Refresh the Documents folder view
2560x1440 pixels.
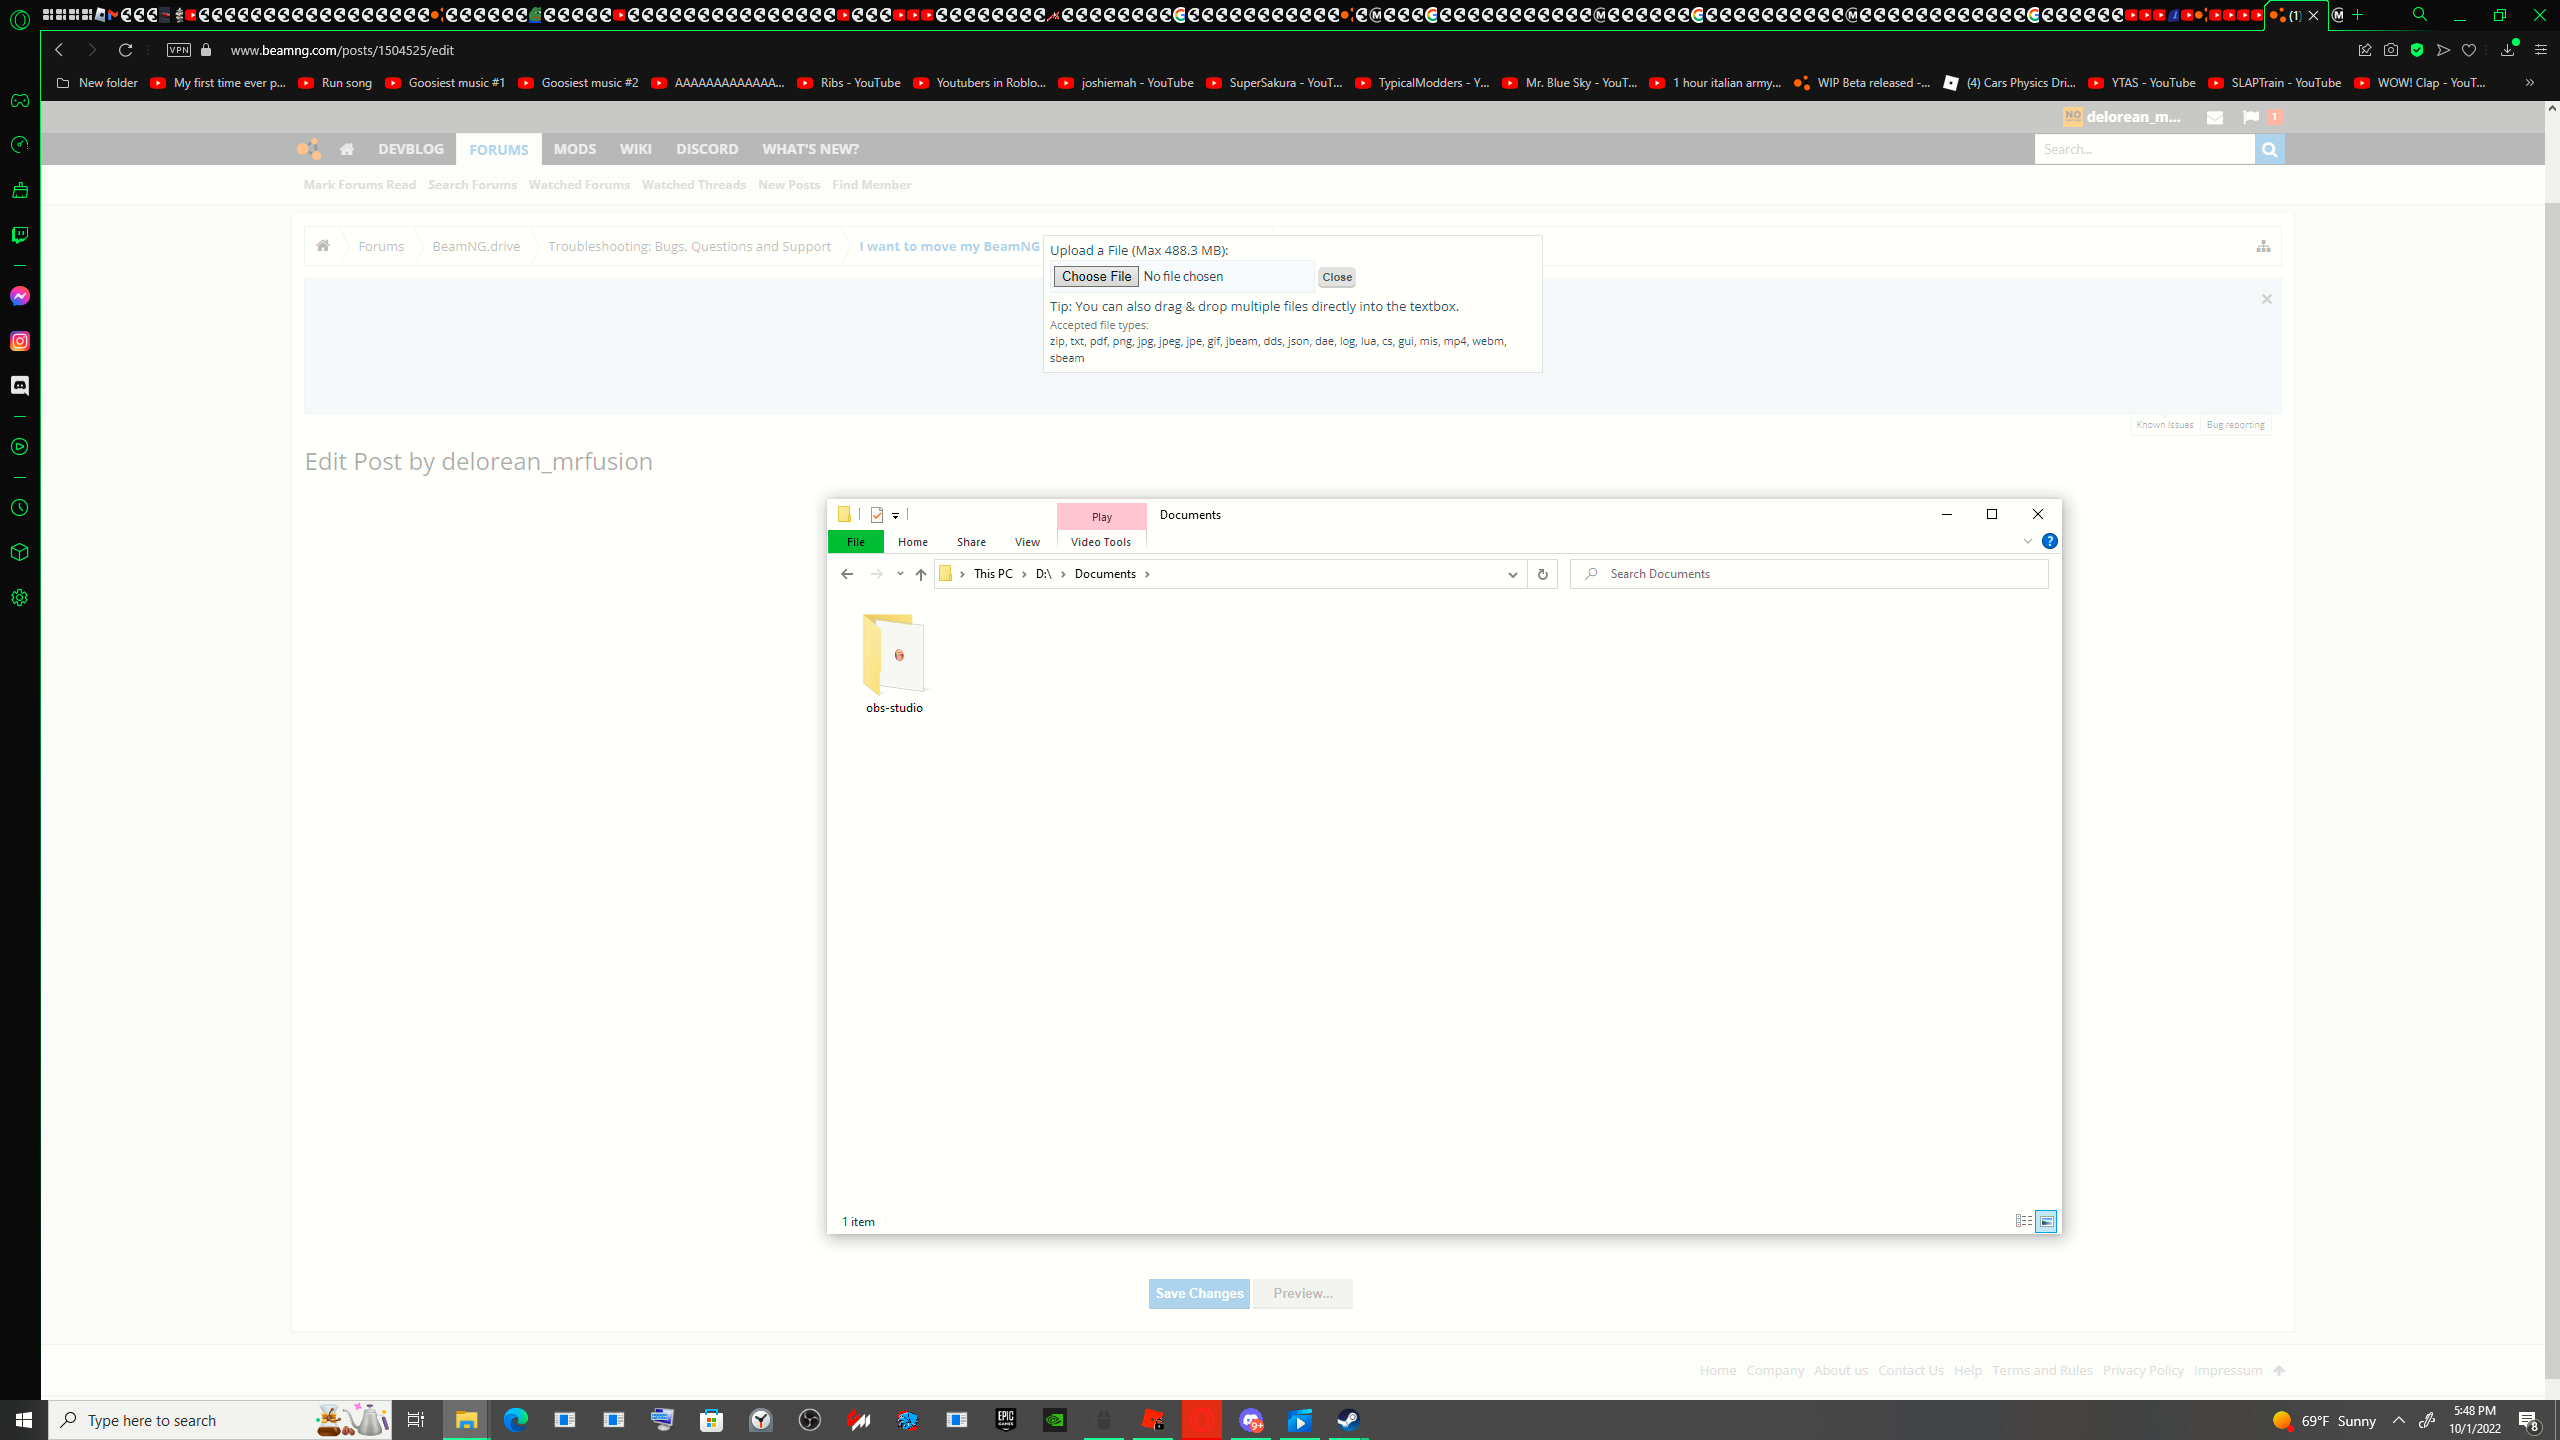click(x=1542, y=574)
